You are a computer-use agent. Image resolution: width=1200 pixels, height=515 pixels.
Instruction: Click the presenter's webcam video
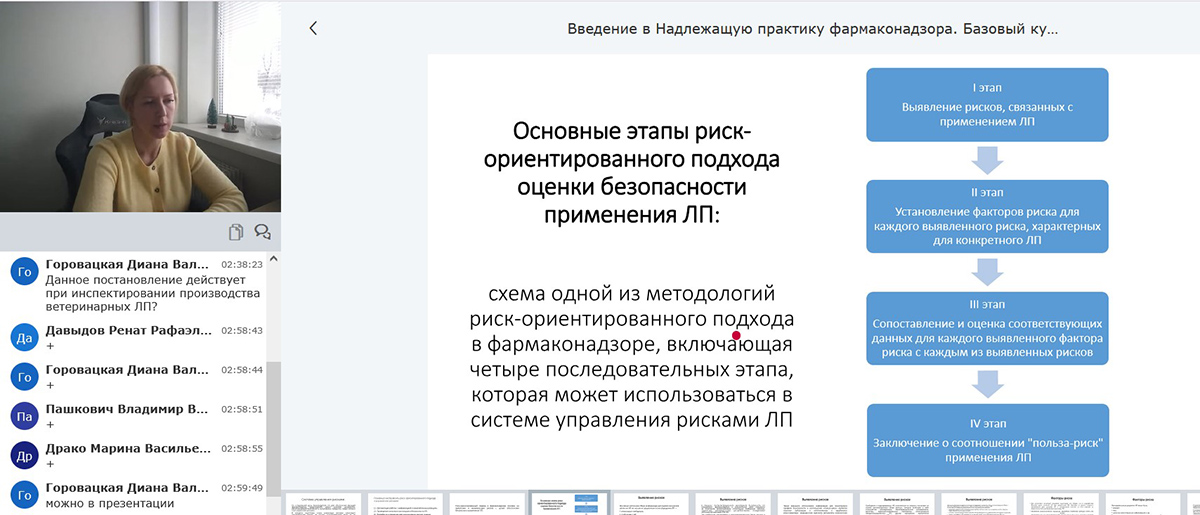140,106
